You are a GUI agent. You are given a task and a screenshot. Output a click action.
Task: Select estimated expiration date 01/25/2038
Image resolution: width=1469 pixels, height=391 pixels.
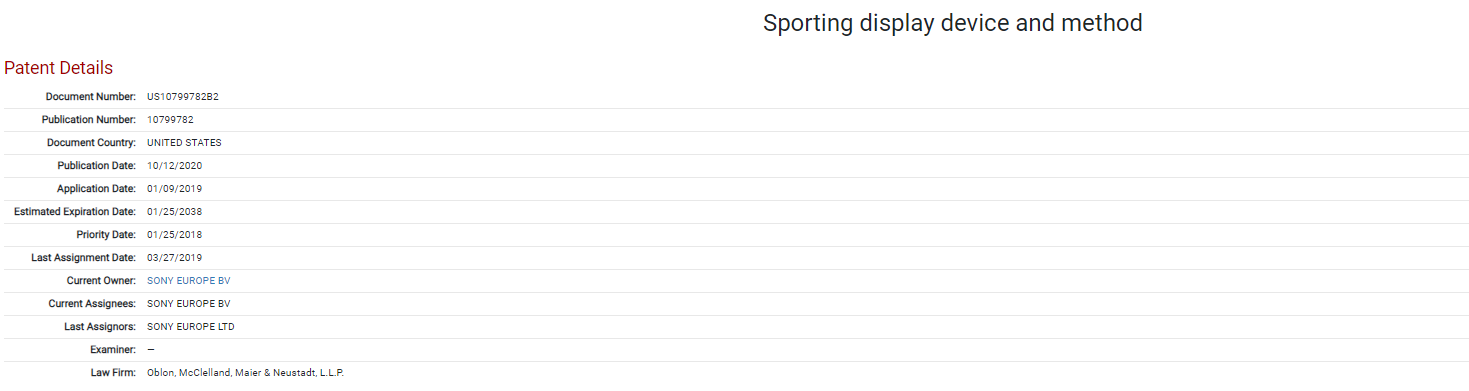point(174,212)
